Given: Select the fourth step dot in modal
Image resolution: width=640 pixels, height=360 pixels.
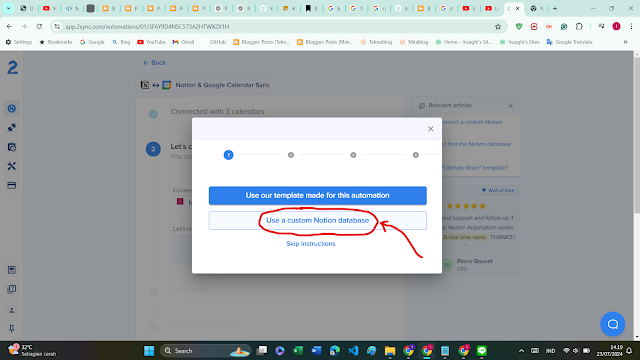Looking at the screenshot, I should pyautogui.click(x=416, y=155).
